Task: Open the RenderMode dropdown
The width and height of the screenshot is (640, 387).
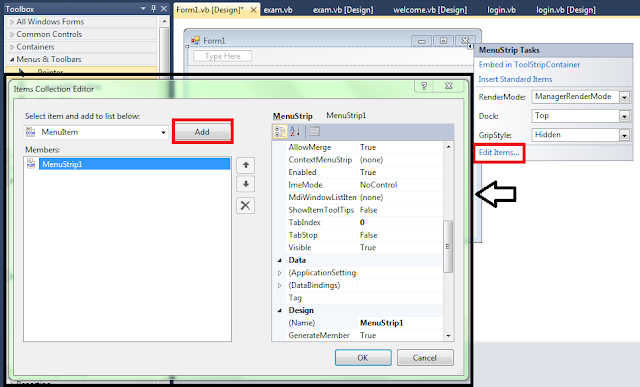Action: click(624, 97)
